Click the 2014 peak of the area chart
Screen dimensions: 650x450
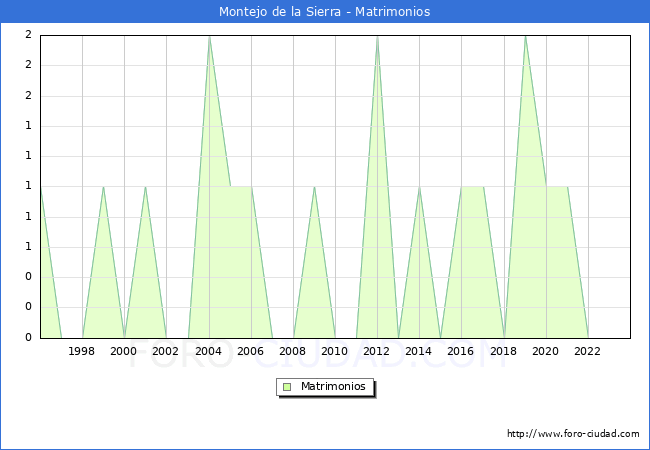pyautogui.click(x=420, y=187)
